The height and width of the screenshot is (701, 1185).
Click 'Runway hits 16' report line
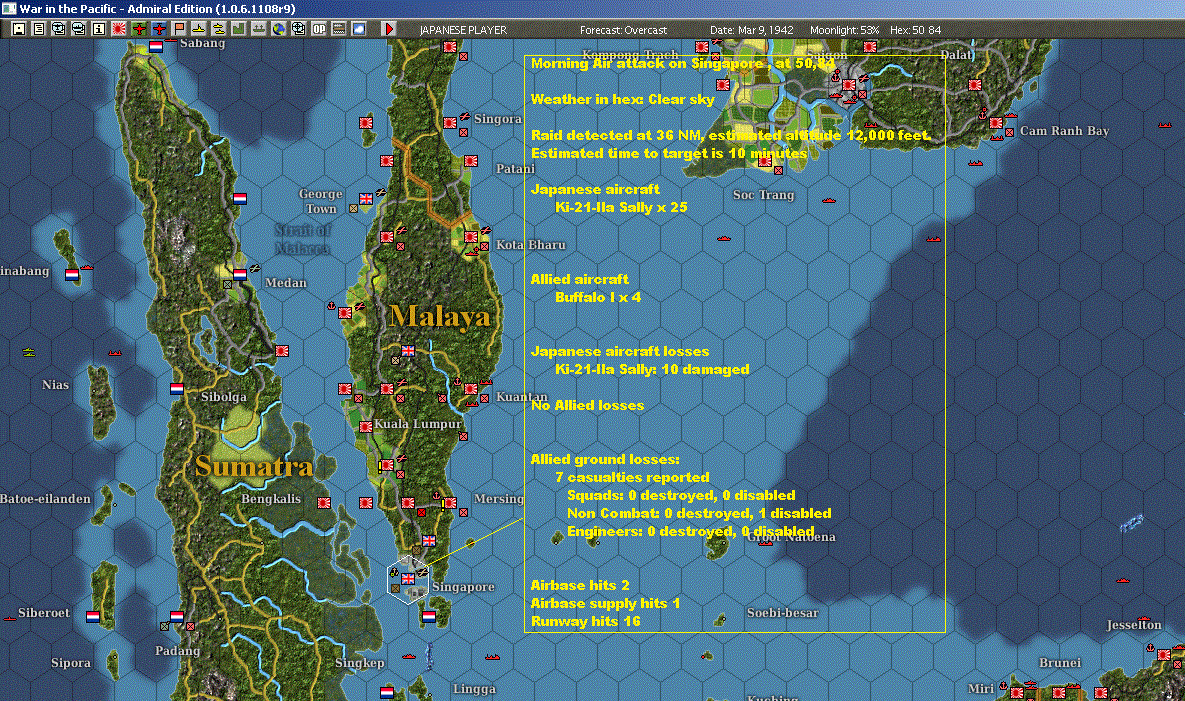tap(586, 622)
